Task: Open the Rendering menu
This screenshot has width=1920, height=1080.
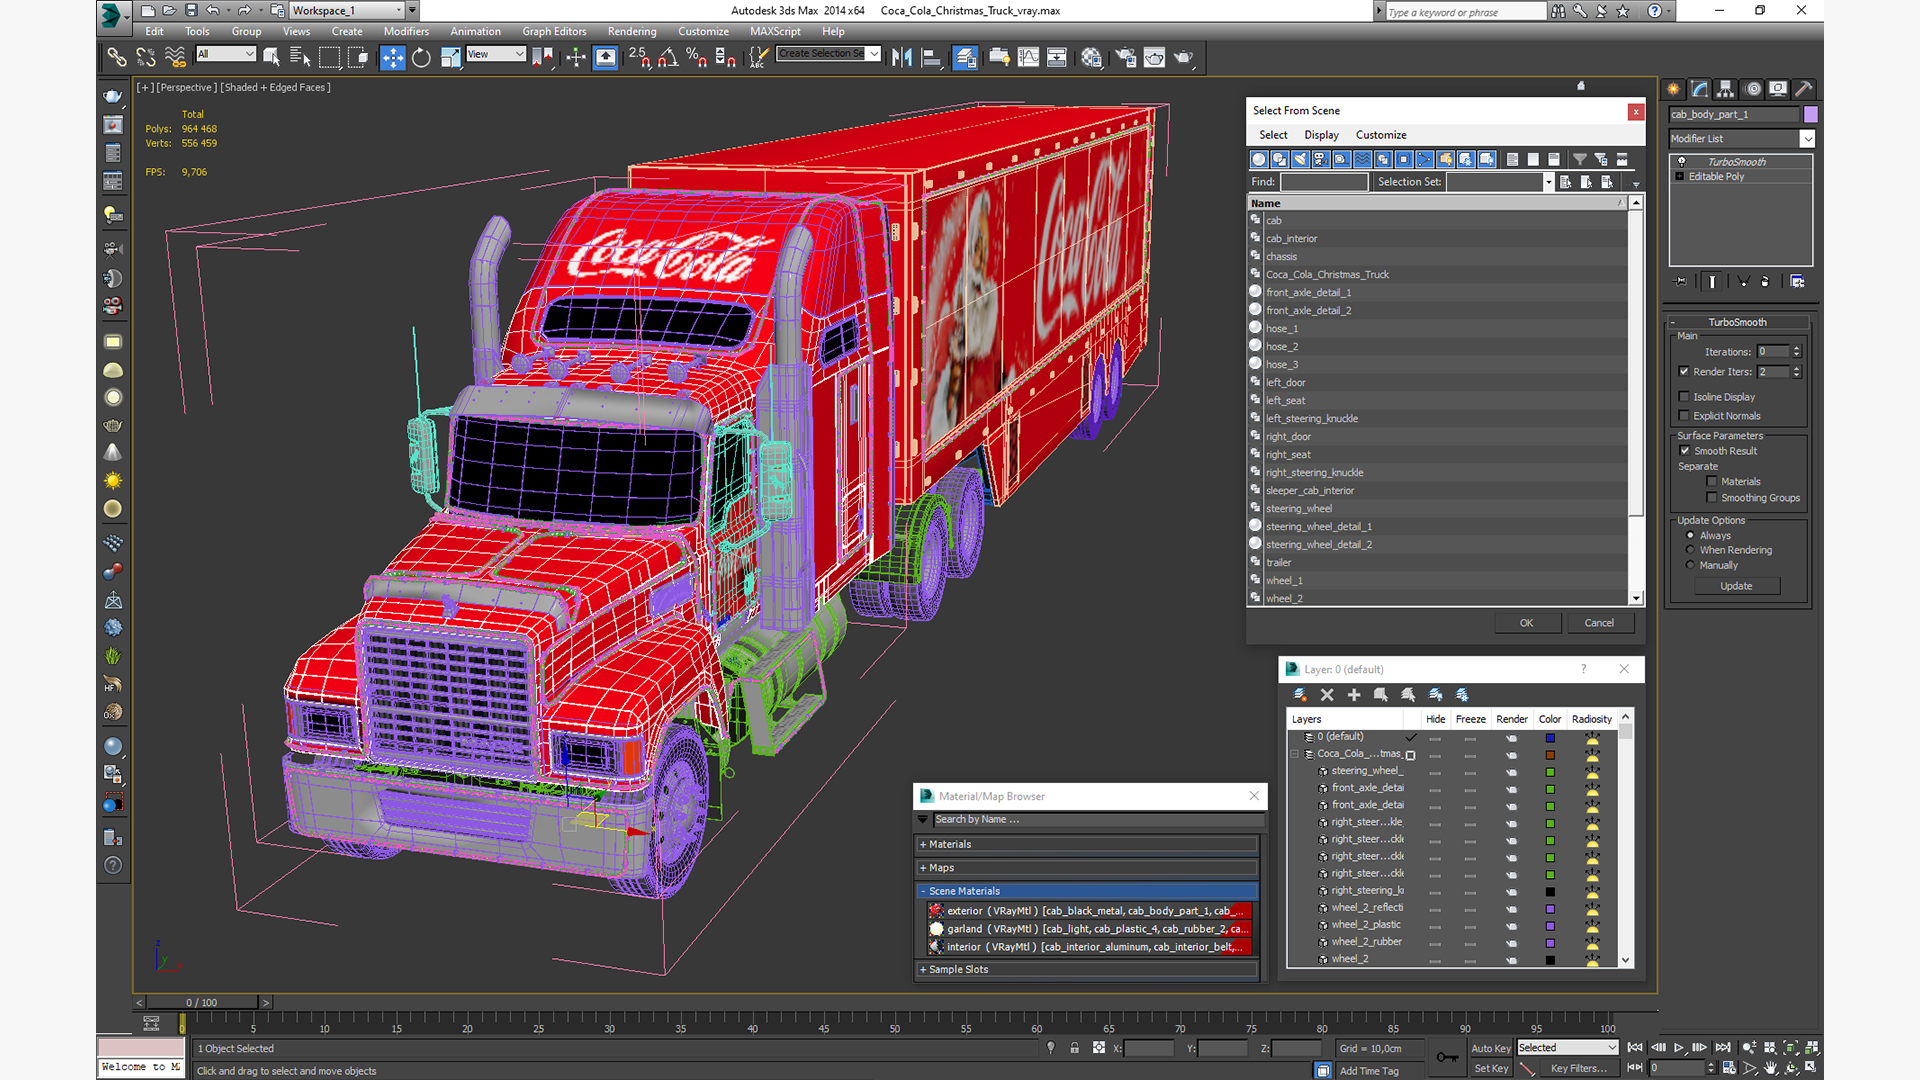Action: [x=632, y=32]
